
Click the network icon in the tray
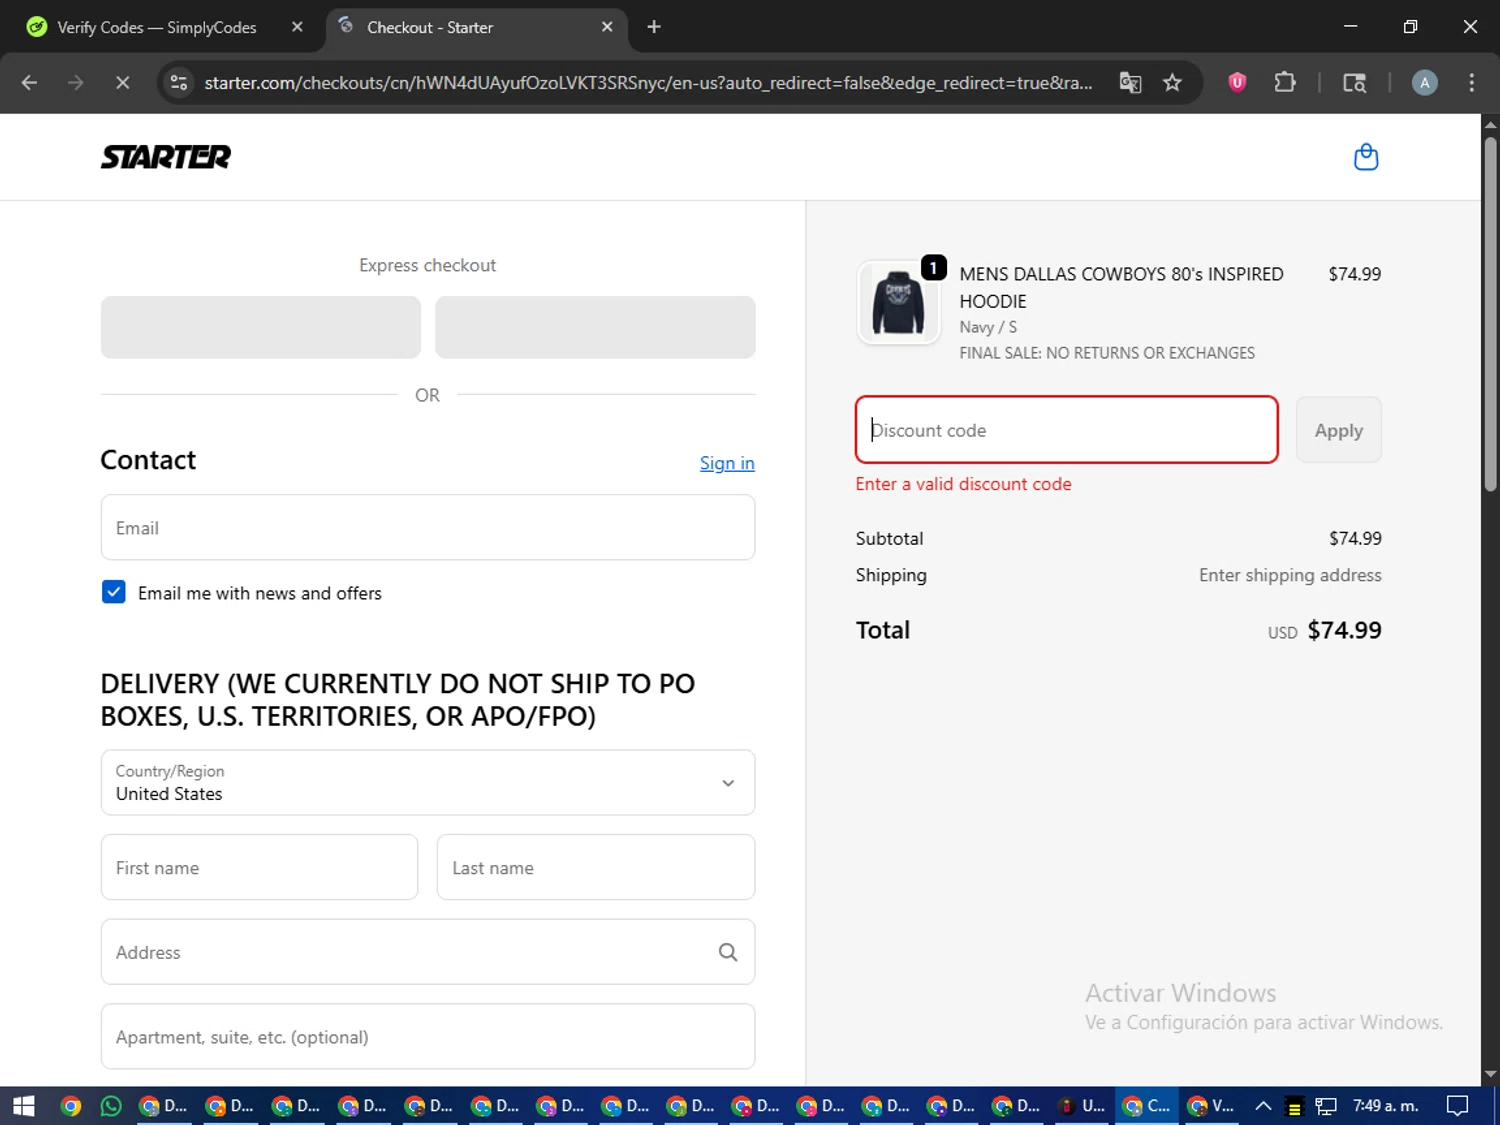[1326, 1106]
